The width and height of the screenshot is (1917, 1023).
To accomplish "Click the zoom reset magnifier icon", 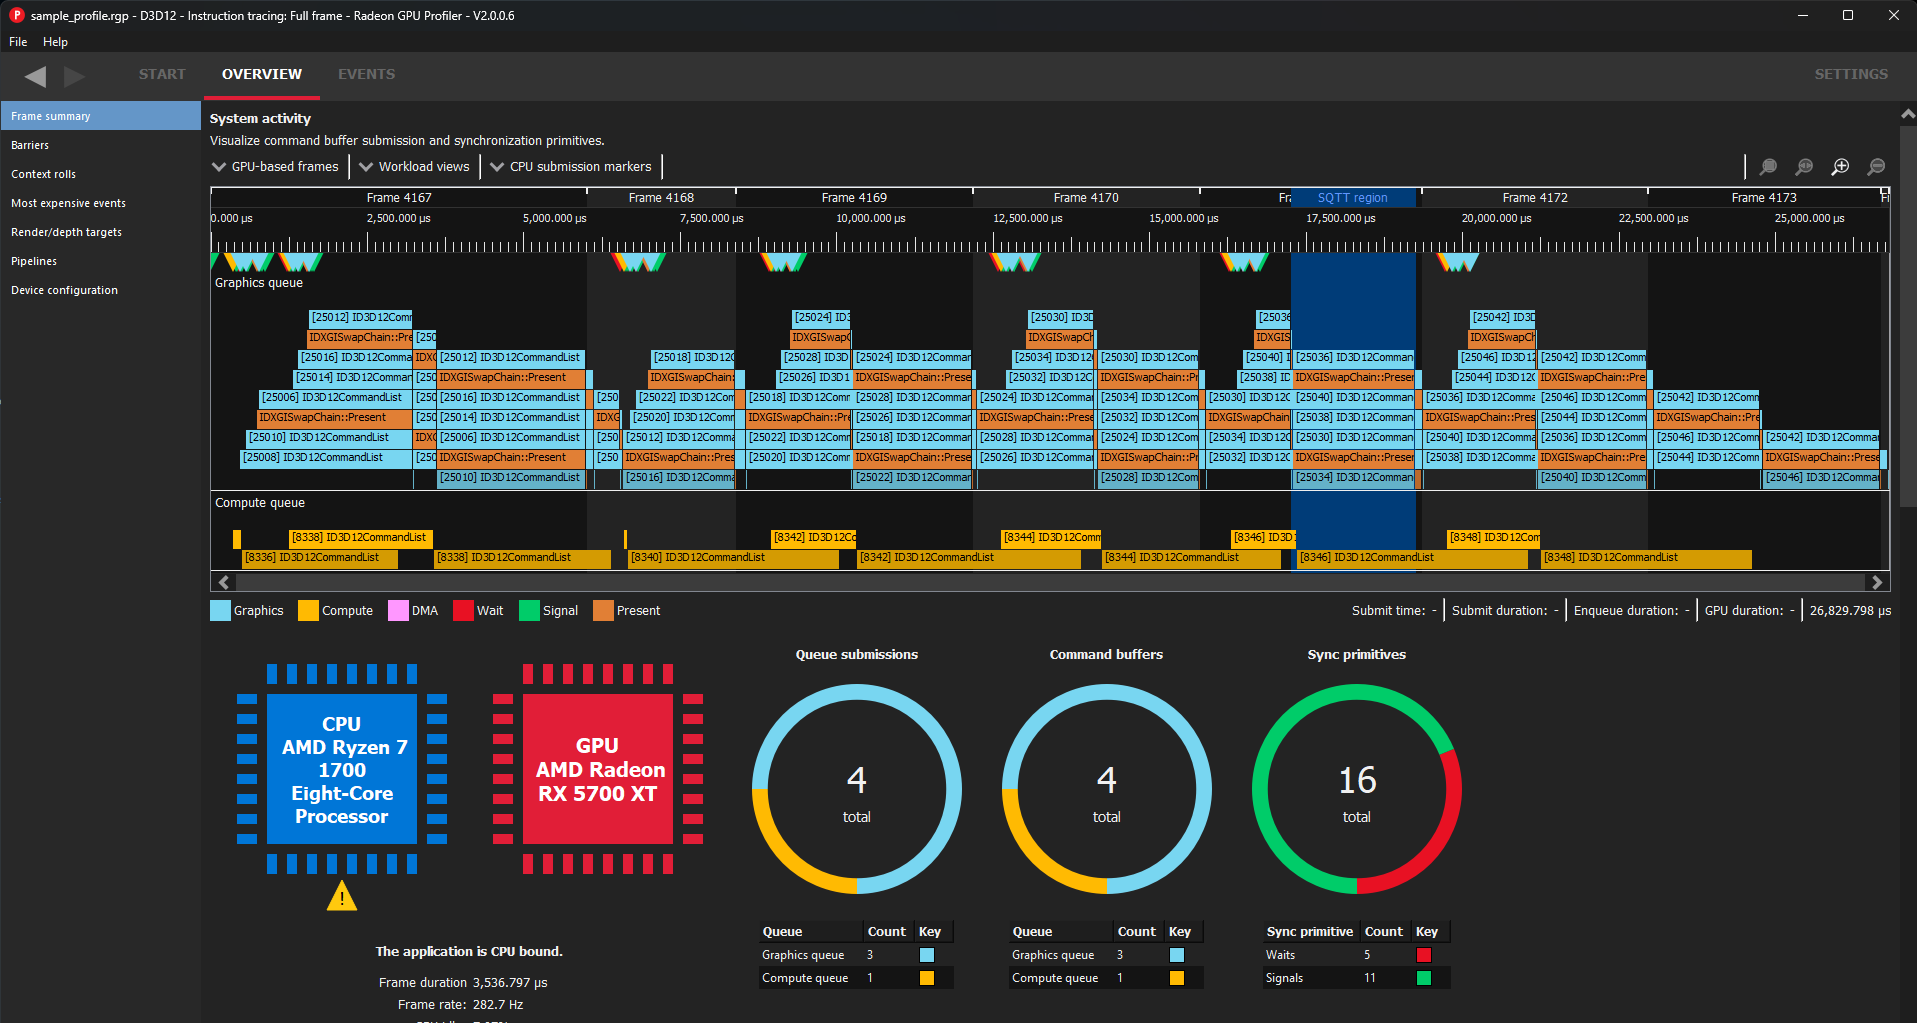I will 1804,167.
